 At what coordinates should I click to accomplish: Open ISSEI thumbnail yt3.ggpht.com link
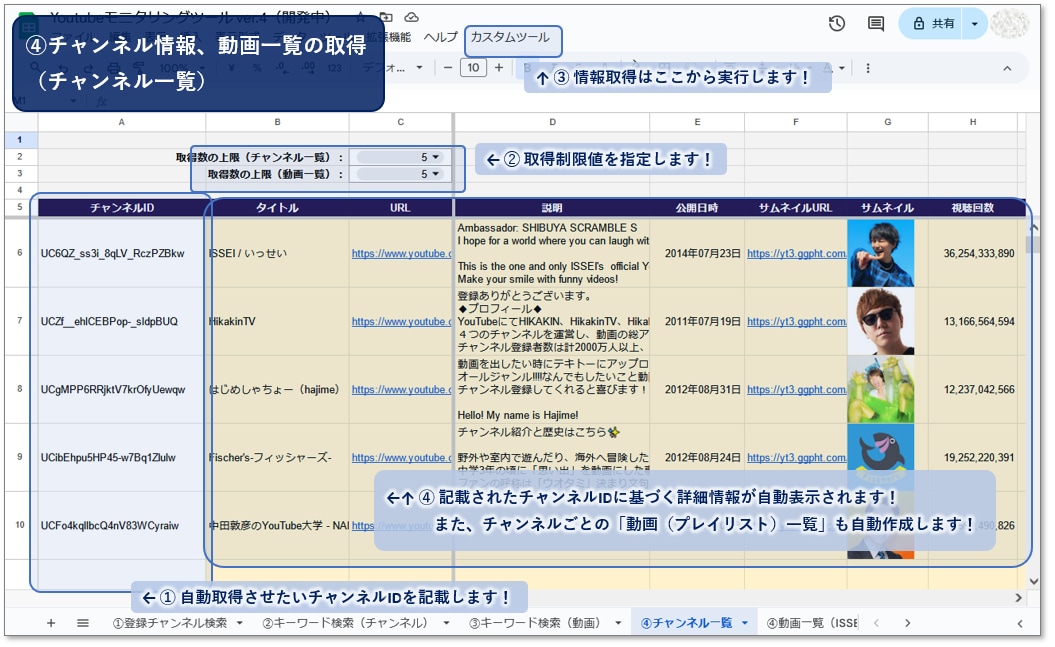[796, 254]
